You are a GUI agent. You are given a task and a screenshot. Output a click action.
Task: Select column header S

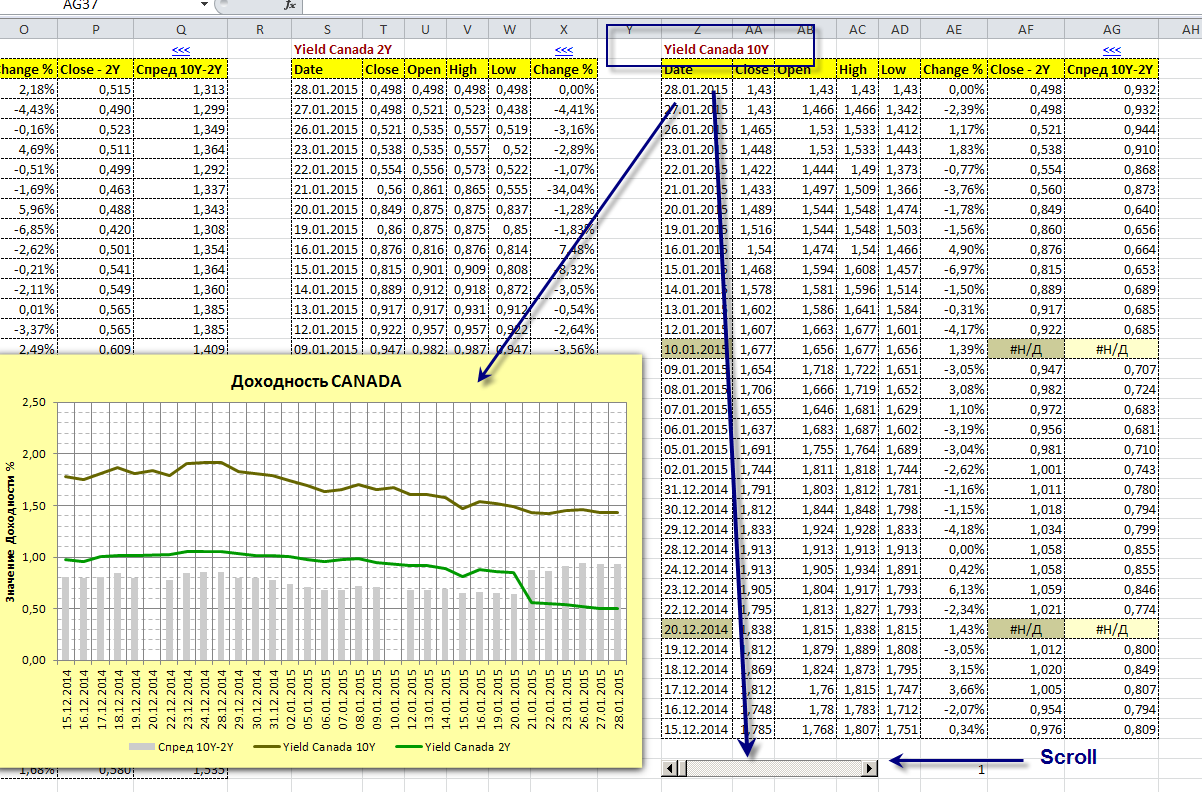pos(327,30)
